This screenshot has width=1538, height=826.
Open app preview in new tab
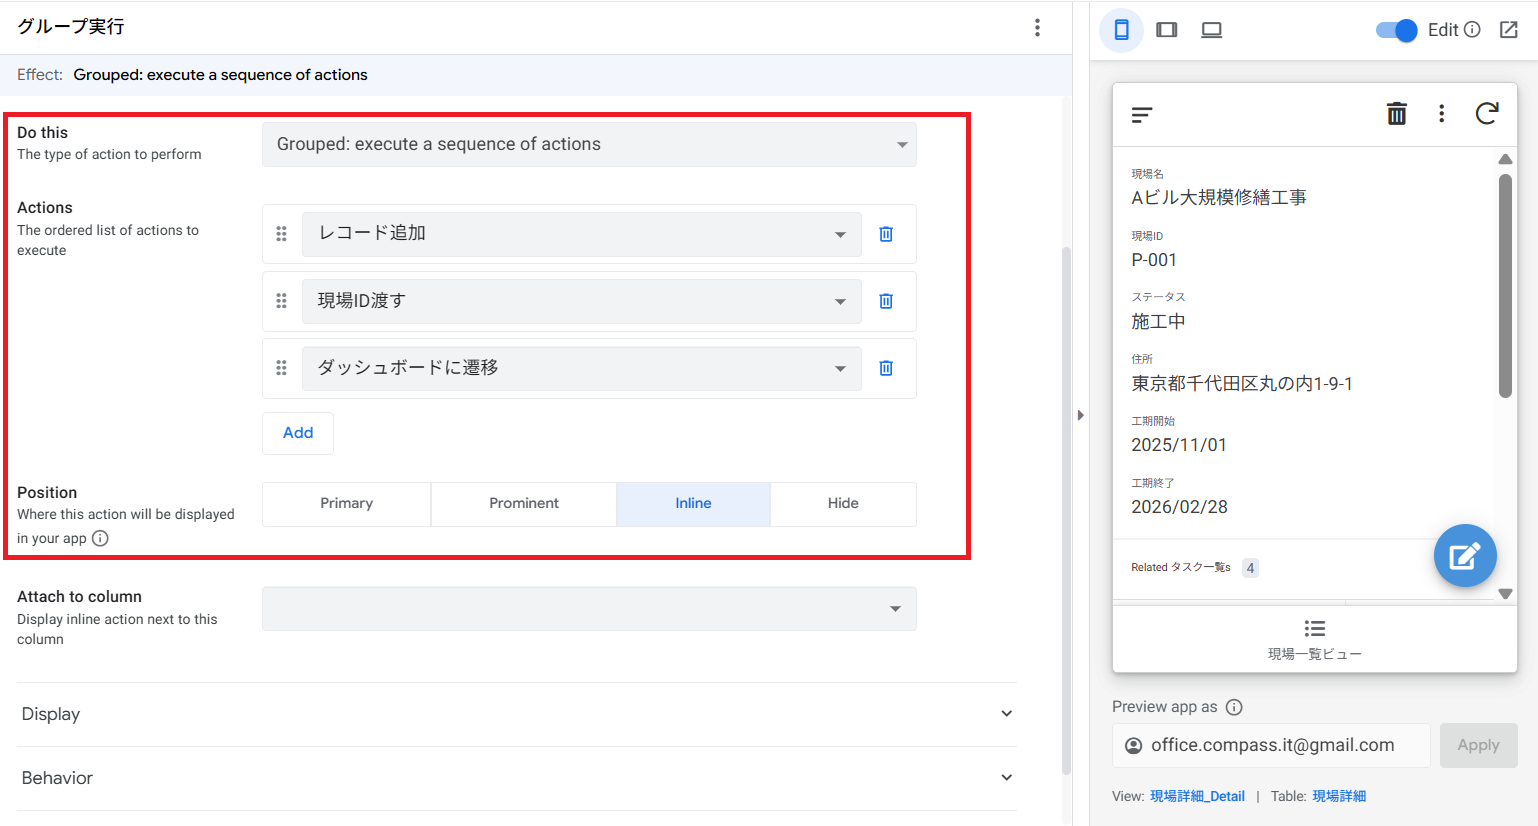[1509, 30]
